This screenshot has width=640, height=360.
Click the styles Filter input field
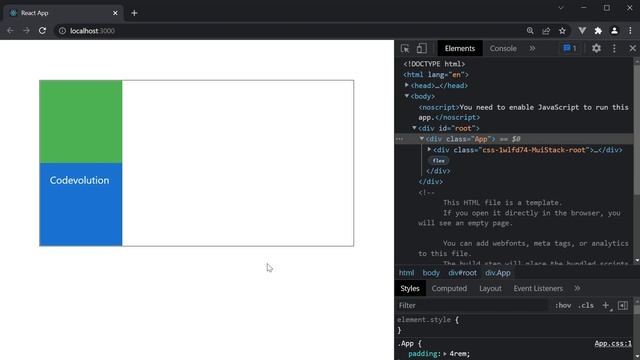[x=472, y=305]
